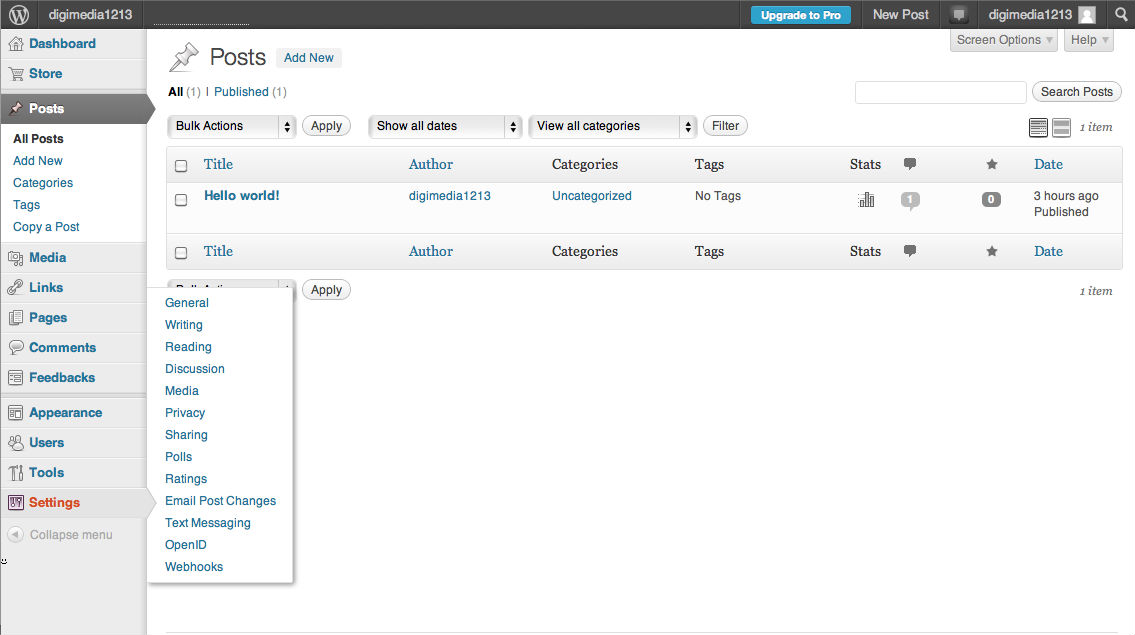Select Webhooks in Settings submenu
Image resolution: width=1135 pixels, height=635 pixels.
click(x=194, y=567)
